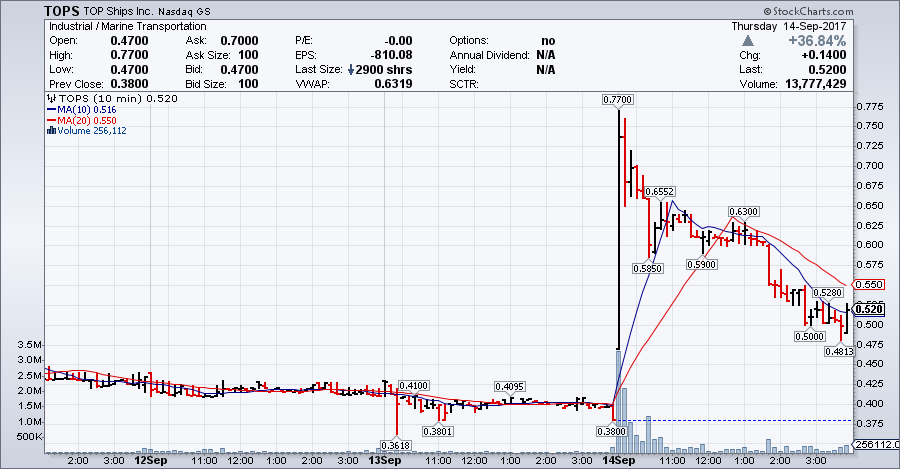Viewport: 900px width, 469px height.
Task: Click the 14Sep date axis marker
Action: coord(620,461)
